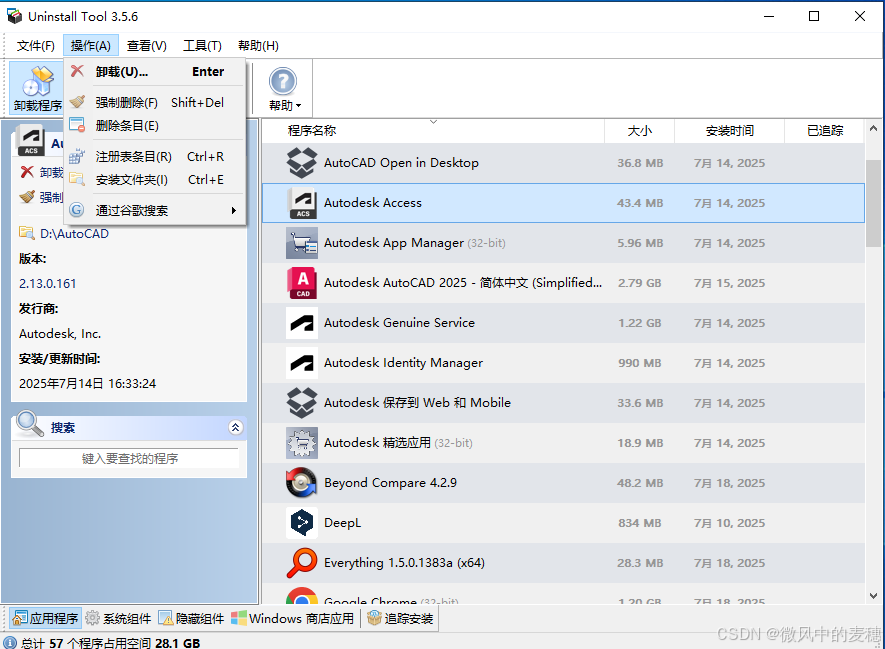Select the Everything 1.5.0.1383a (x64) row

click(563, 563)
